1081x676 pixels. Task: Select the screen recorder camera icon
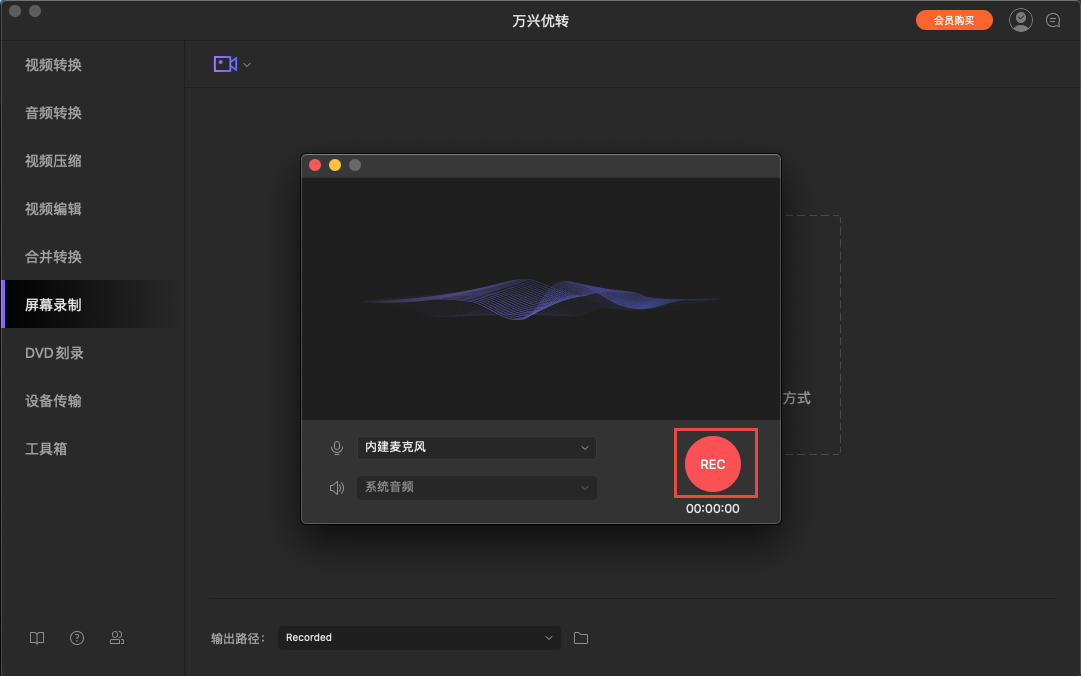point(225,63)
